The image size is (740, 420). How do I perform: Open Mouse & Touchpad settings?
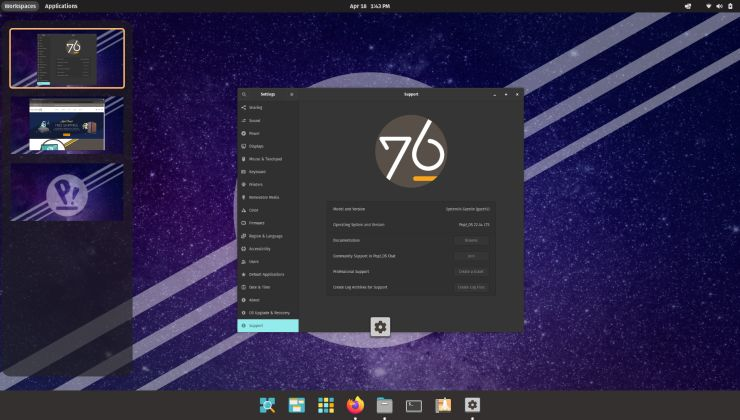(x=268, y=159)
